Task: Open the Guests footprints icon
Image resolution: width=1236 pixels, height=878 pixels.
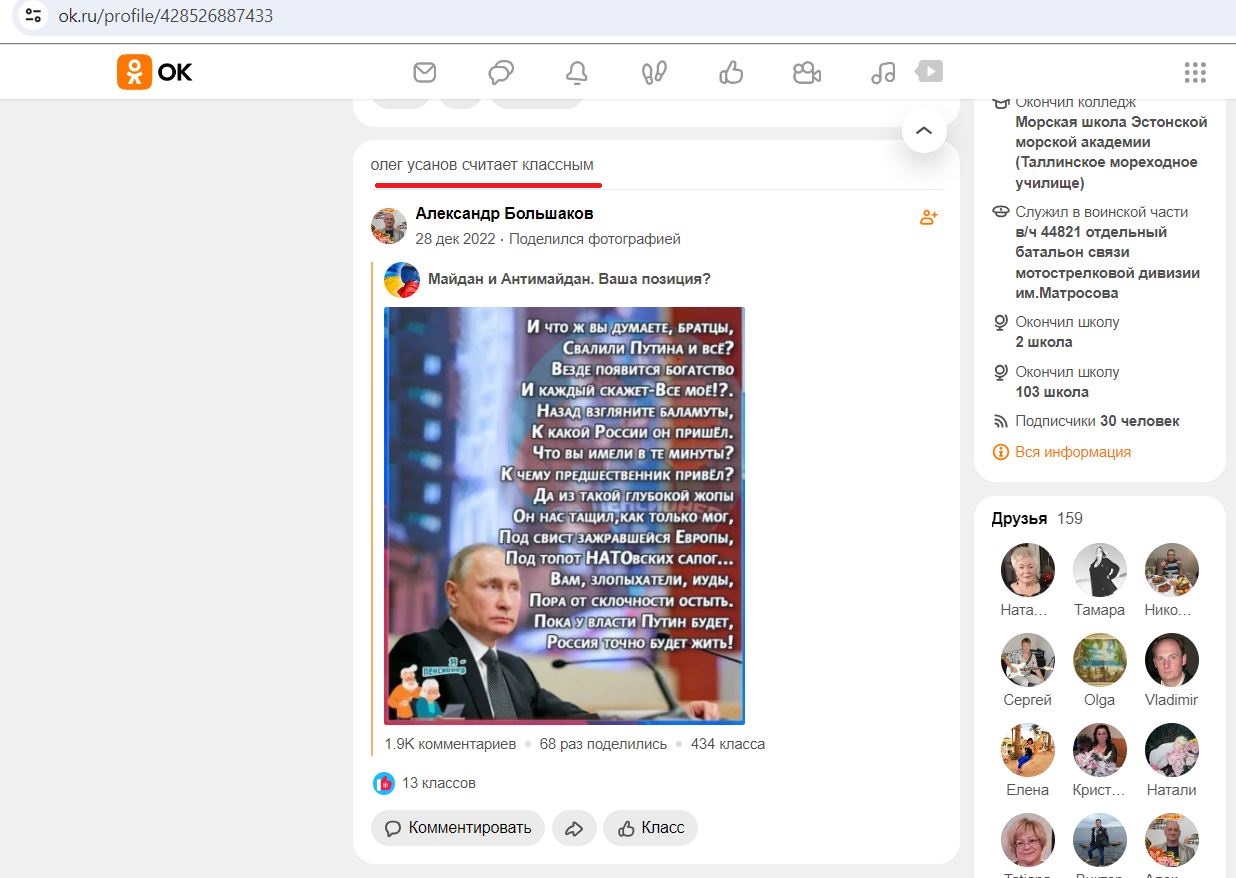Action: 654,72
